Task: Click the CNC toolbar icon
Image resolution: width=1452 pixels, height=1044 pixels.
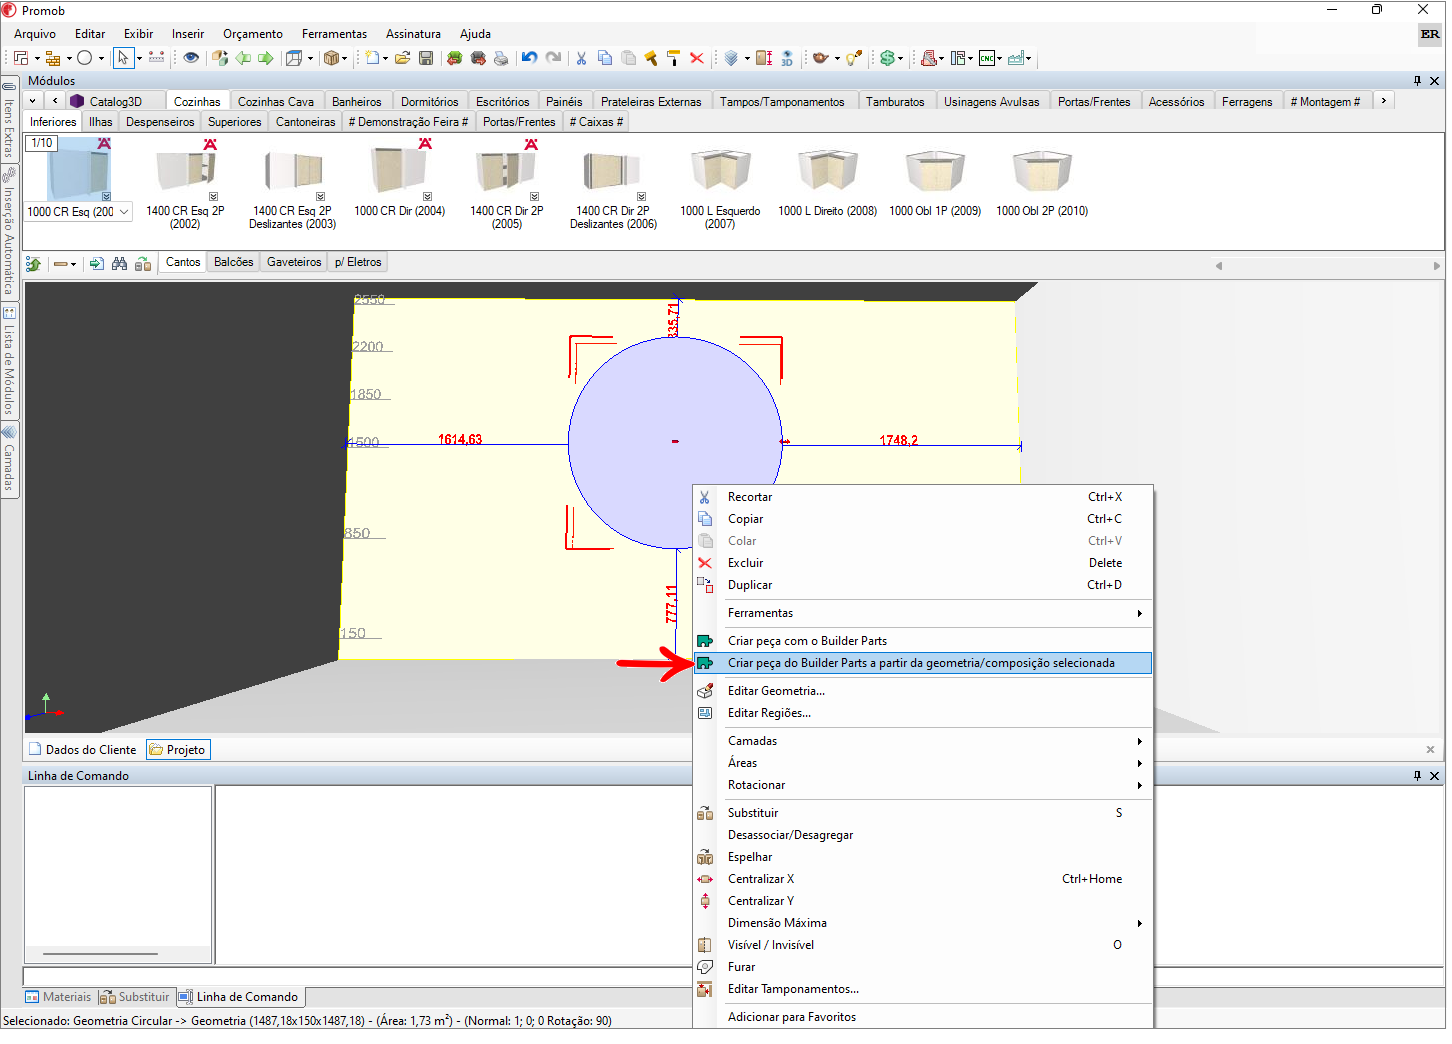Action: (x=986, y=58)
